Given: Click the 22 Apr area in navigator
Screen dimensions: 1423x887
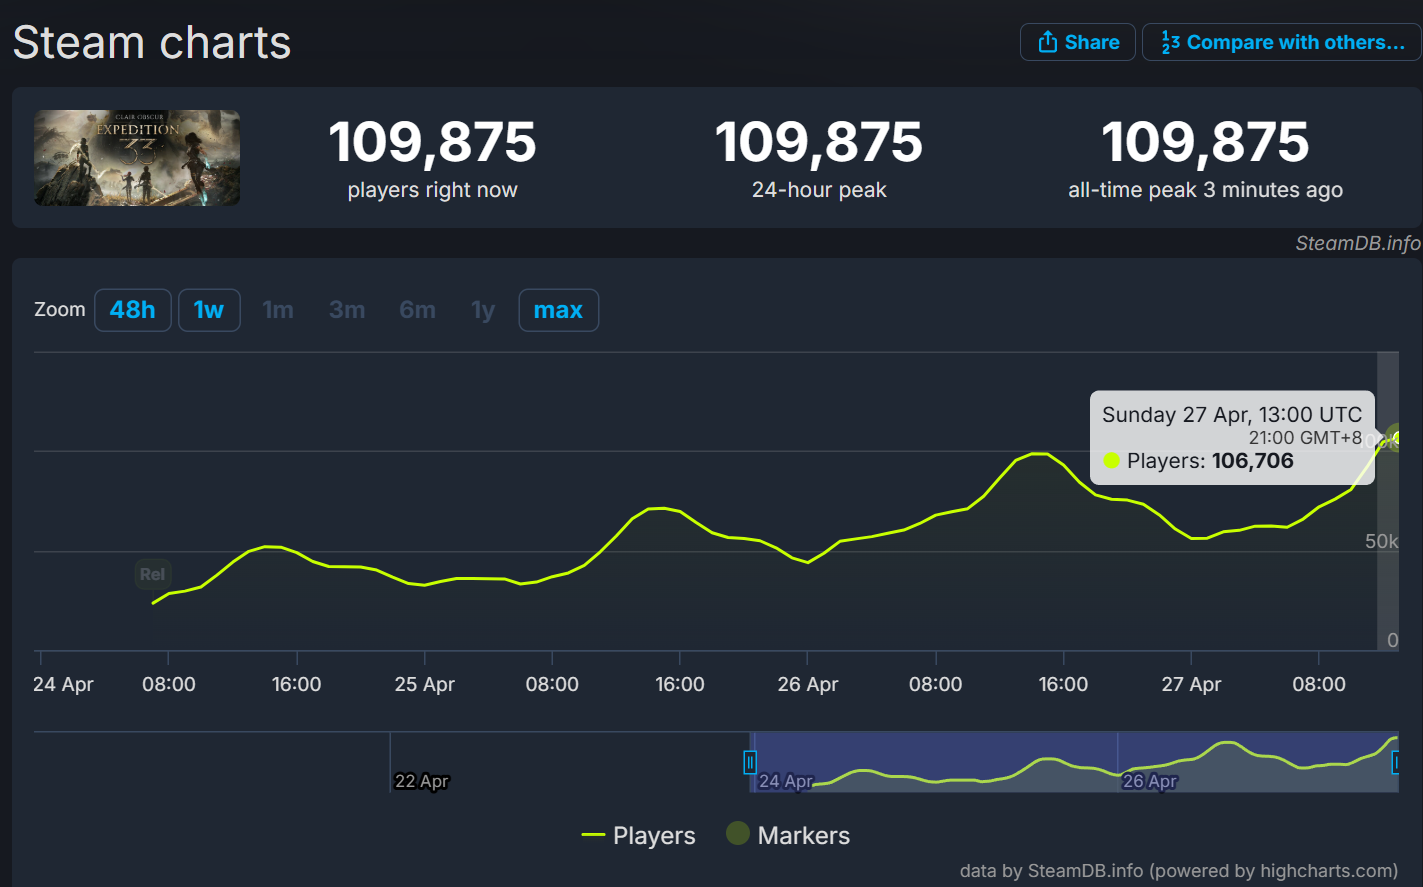Looking at the screenshot, I should pyautogui.click(x=421, y=781).
